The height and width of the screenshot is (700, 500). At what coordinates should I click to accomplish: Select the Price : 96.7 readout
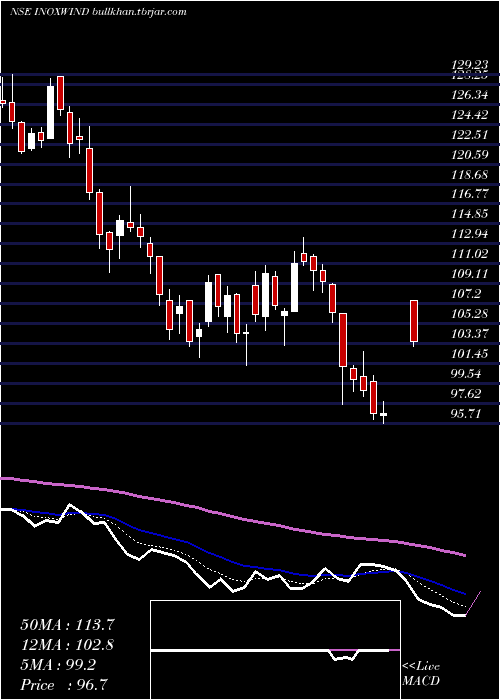[x=64, y=685]
